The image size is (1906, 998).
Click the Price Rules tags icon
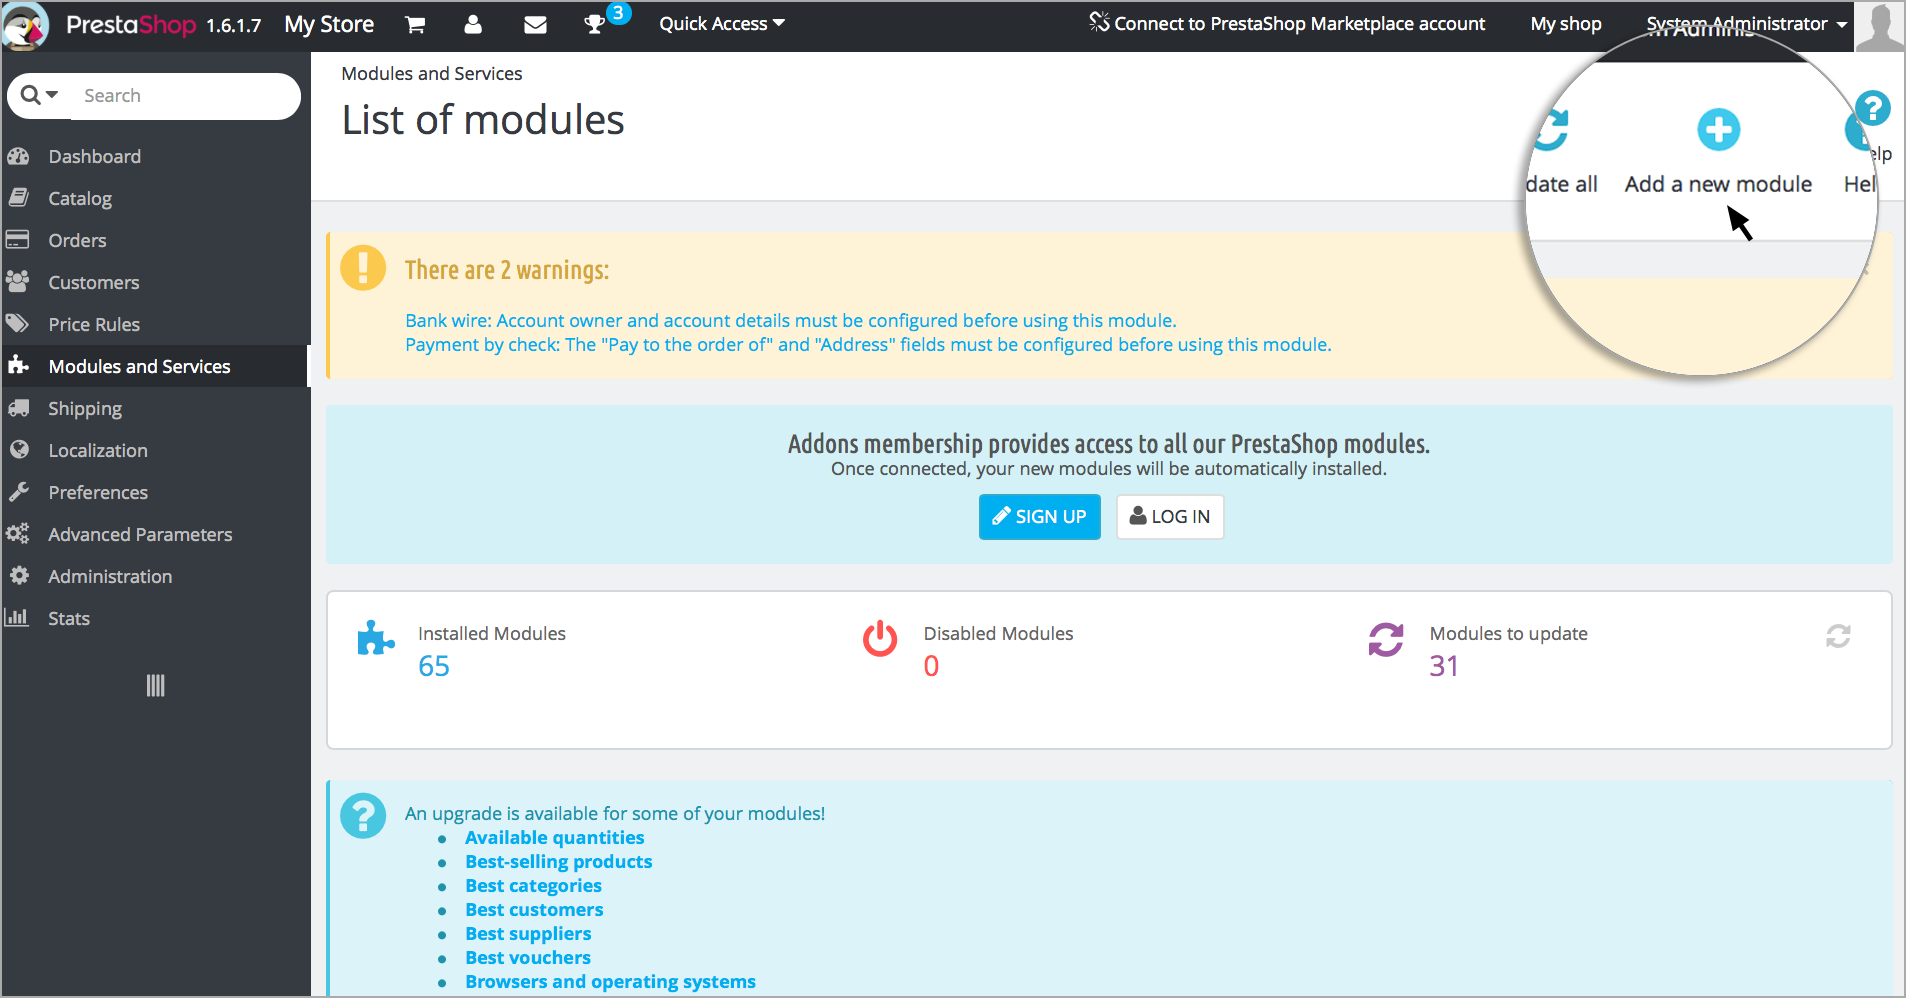coord(18,324)
